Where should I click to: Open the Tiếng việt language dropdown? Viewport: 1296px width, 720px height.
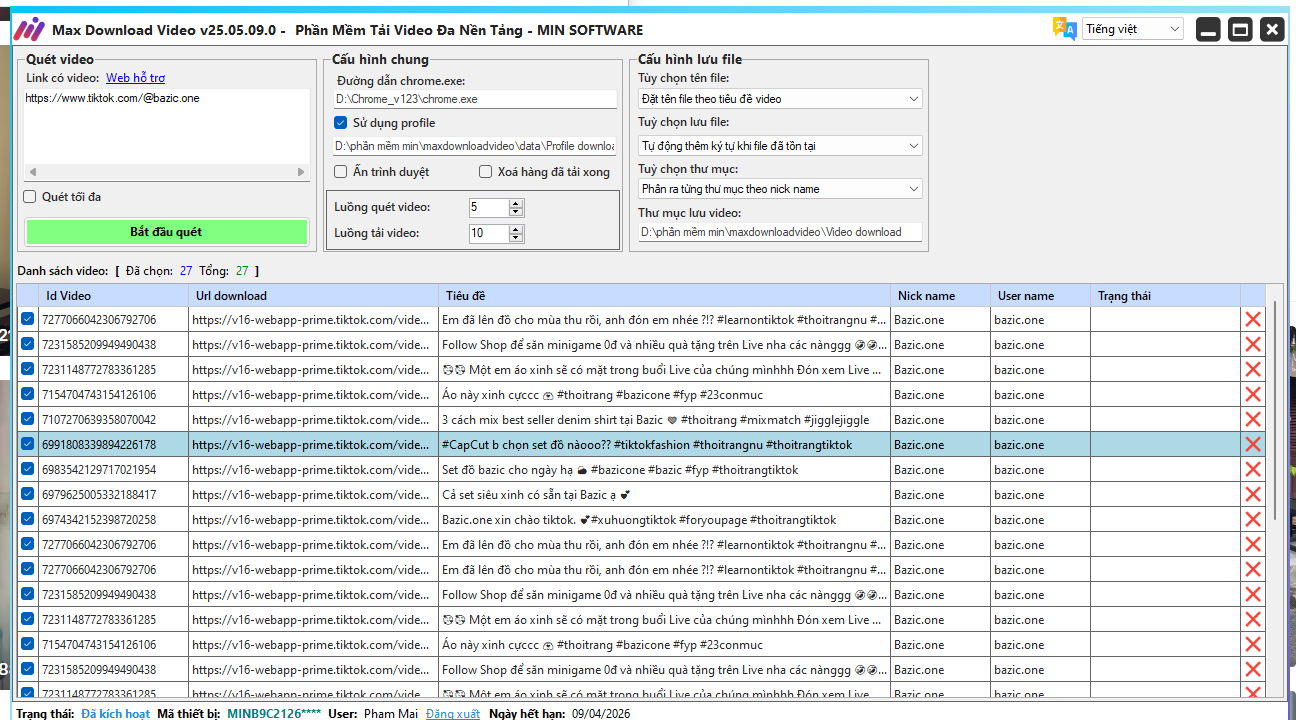[x=1133, y=29]
